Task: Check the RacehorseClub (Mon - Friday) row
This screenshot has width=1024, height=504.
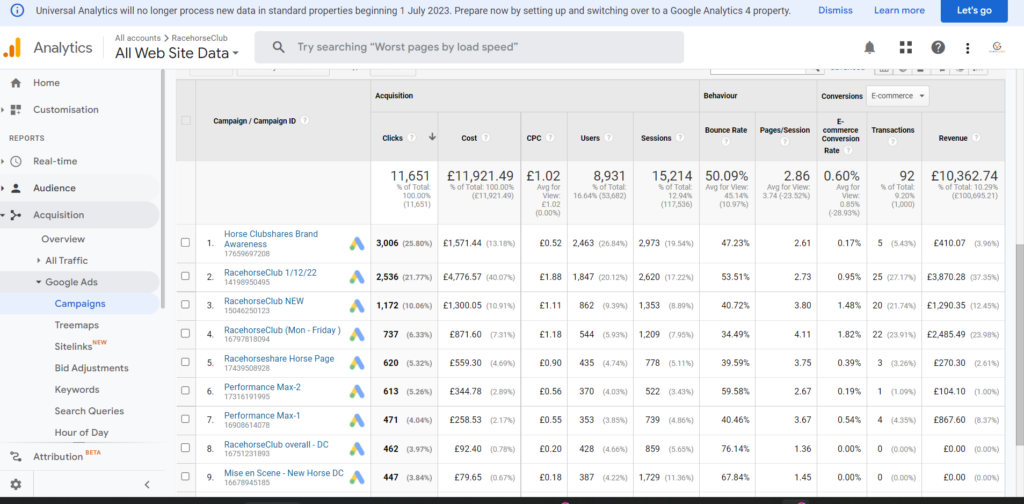Action: [185, 334]
